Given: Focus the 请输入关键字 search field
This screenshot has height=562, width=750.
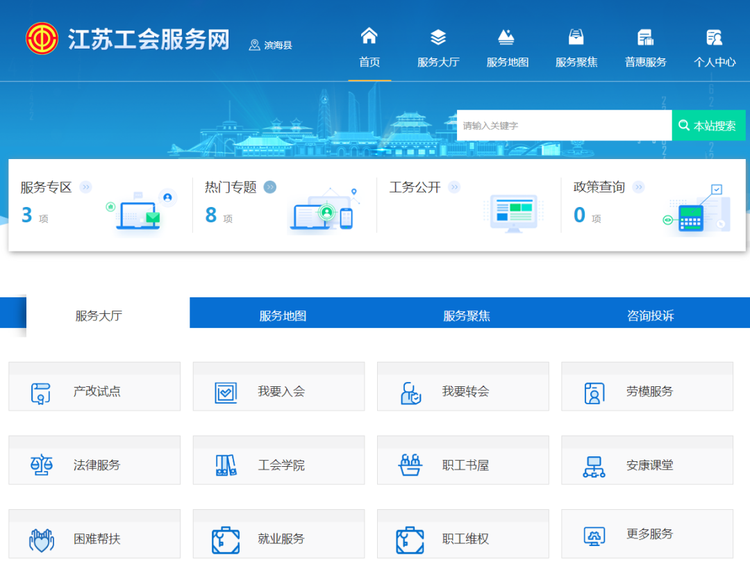Looking at the screenshot, I should click(564, 125).
